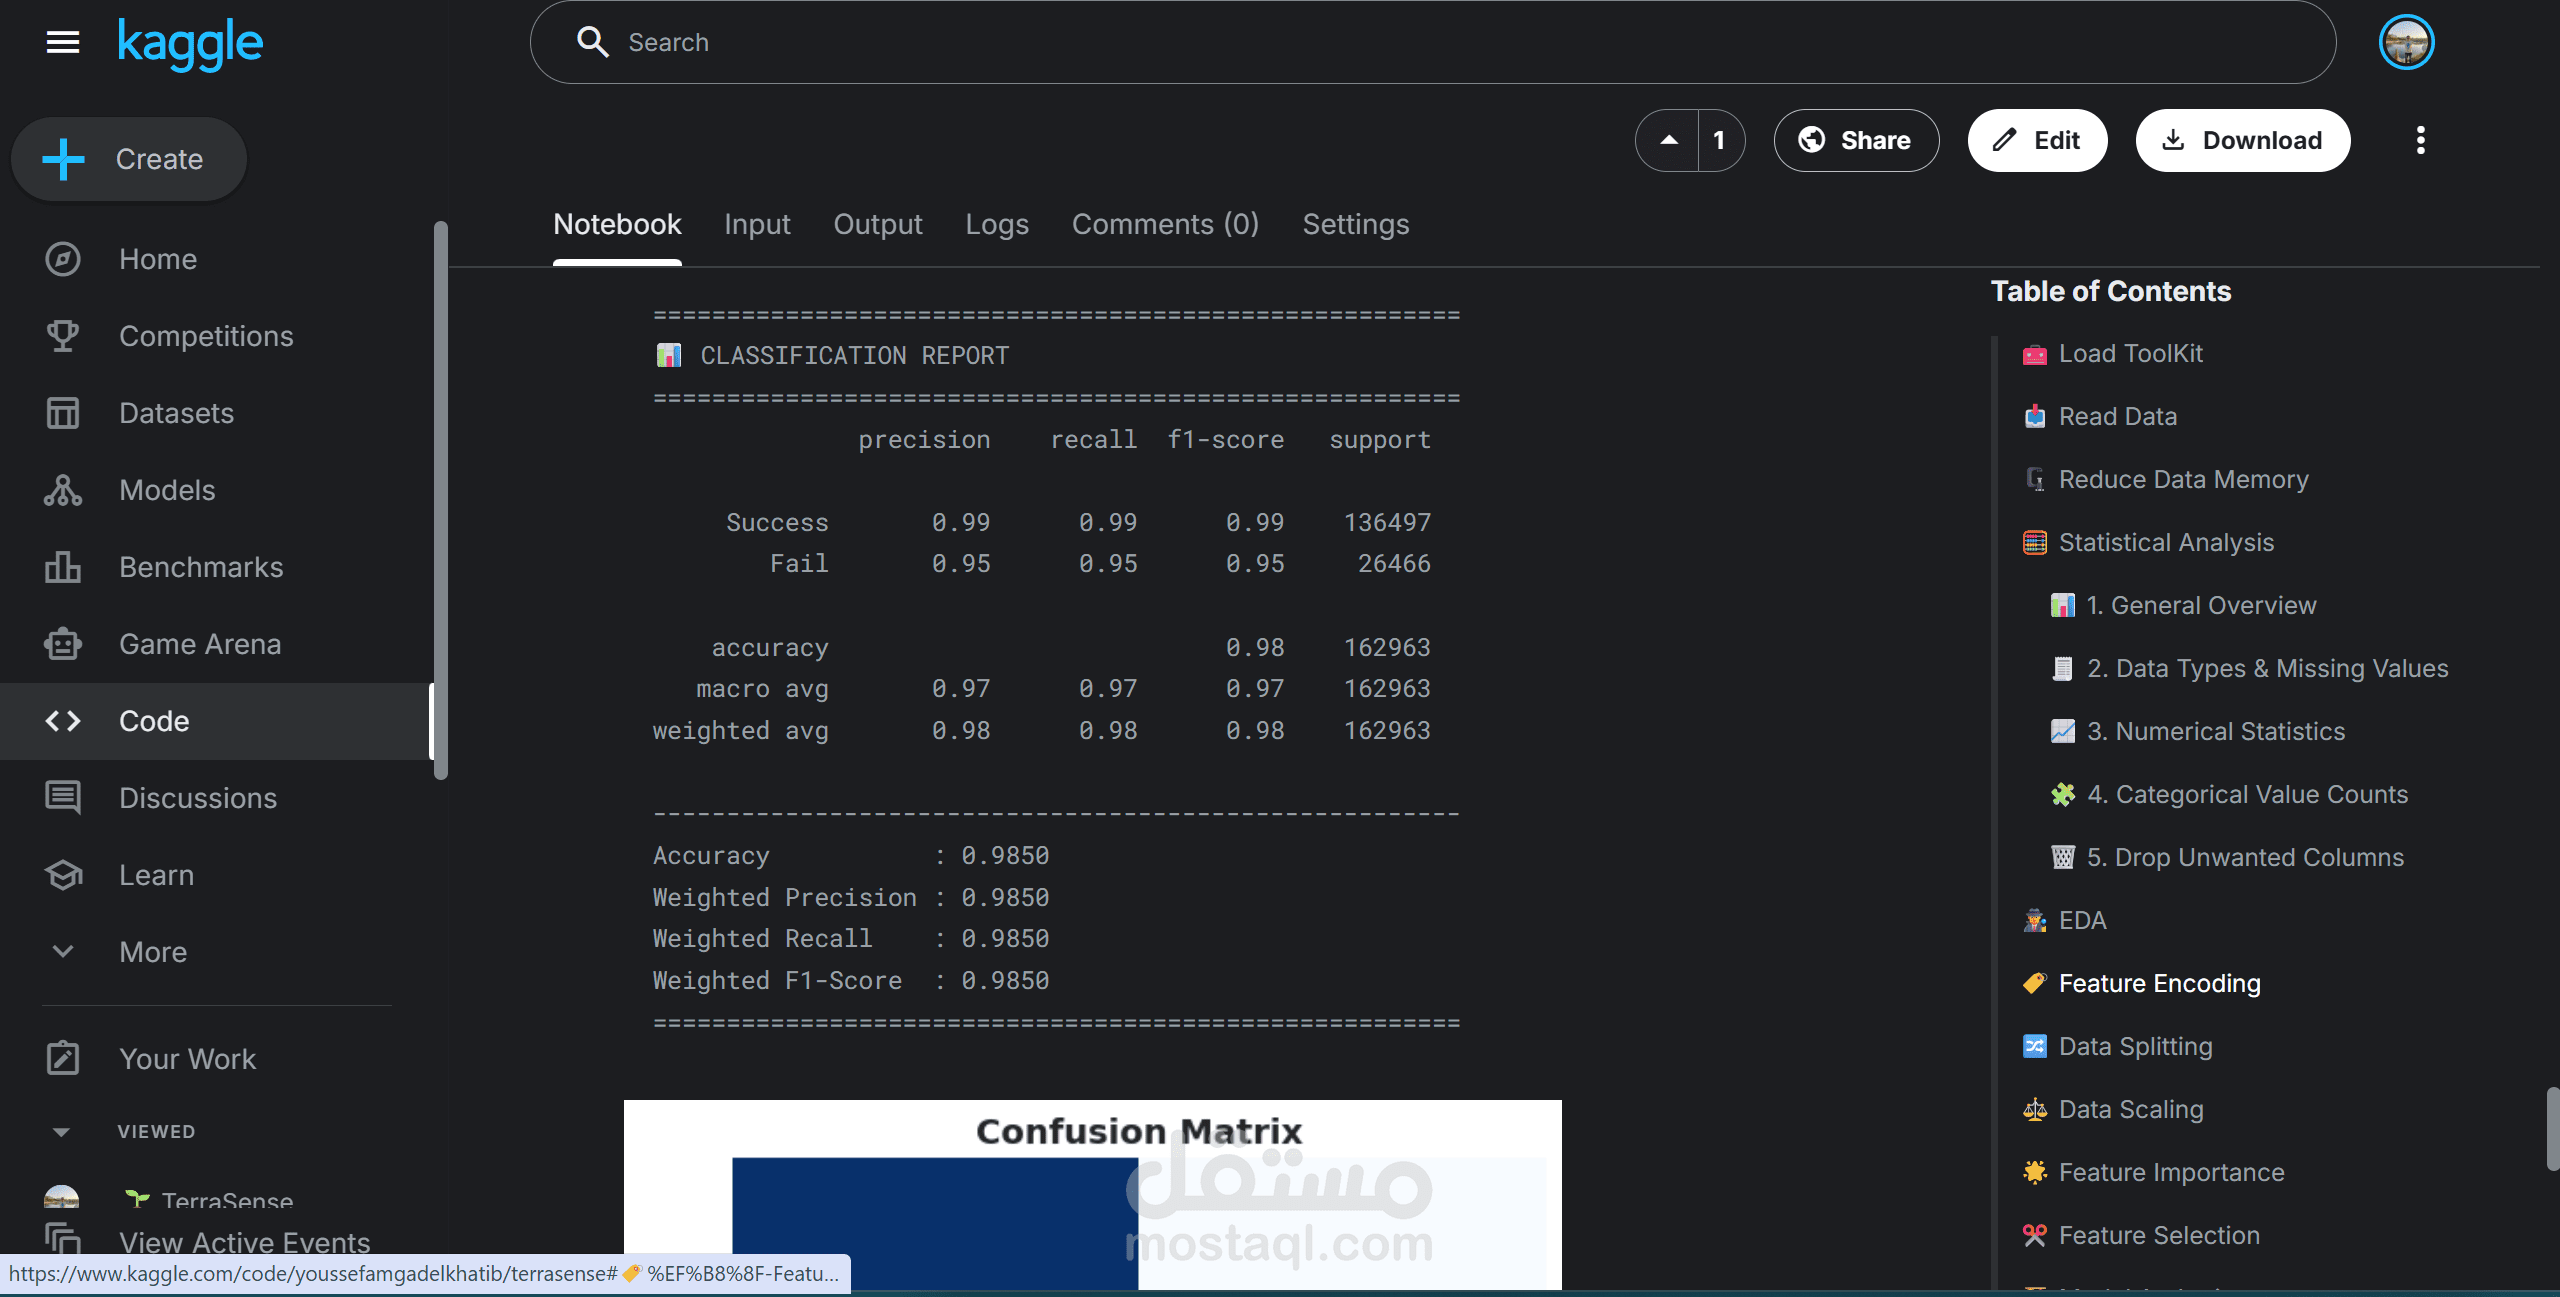The width and height of the screenshot is (2560, 1297).
Task: Open Models section in sidebar
Action: click(x=167, y=490)
